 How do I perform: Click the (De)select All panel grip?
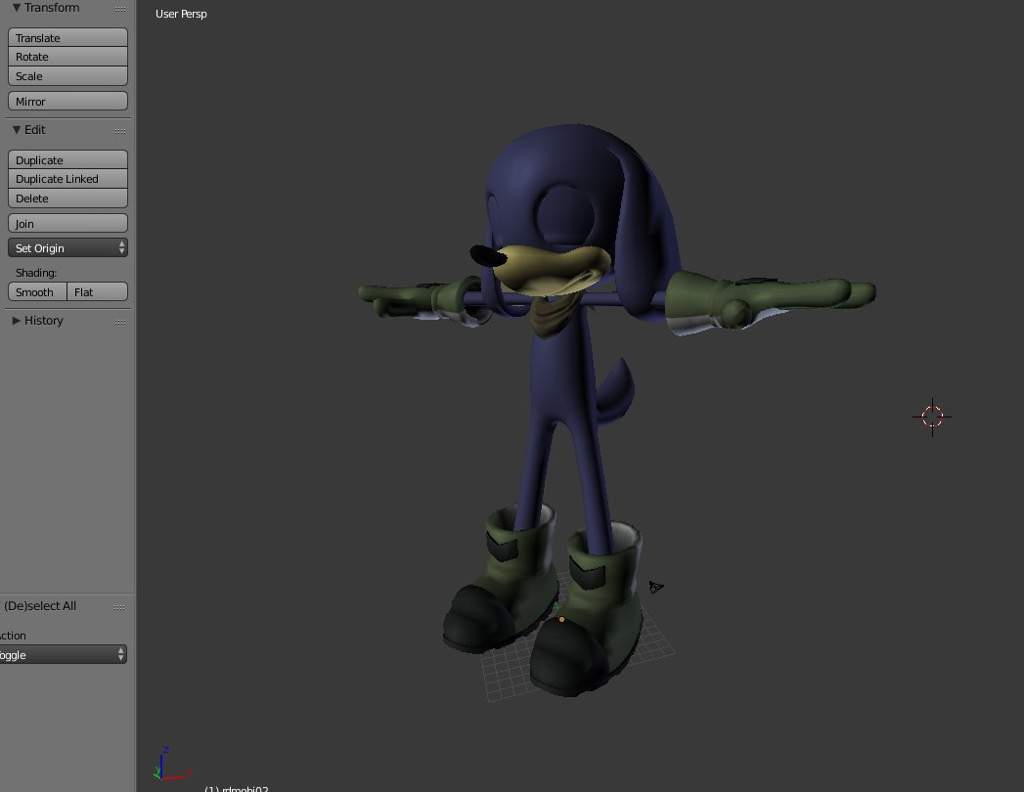pyautogui.click(x=120, y=607)
